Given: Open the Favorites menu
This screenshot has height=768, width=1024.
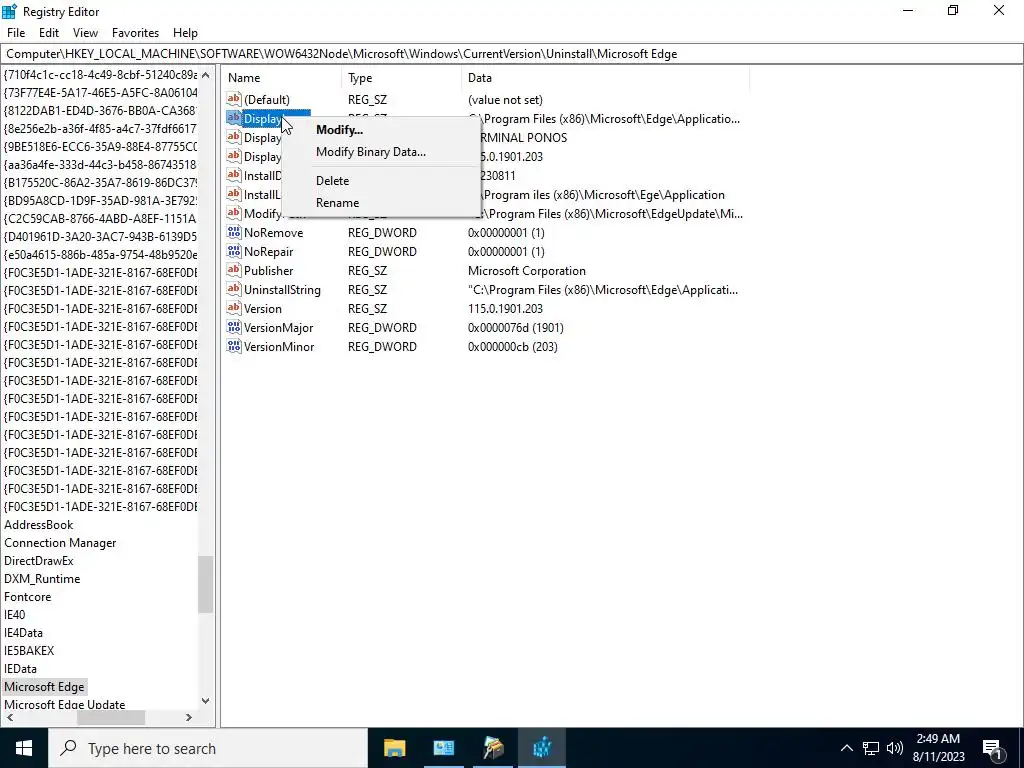Looking at the screenshot, I should (x=135, y=33).
